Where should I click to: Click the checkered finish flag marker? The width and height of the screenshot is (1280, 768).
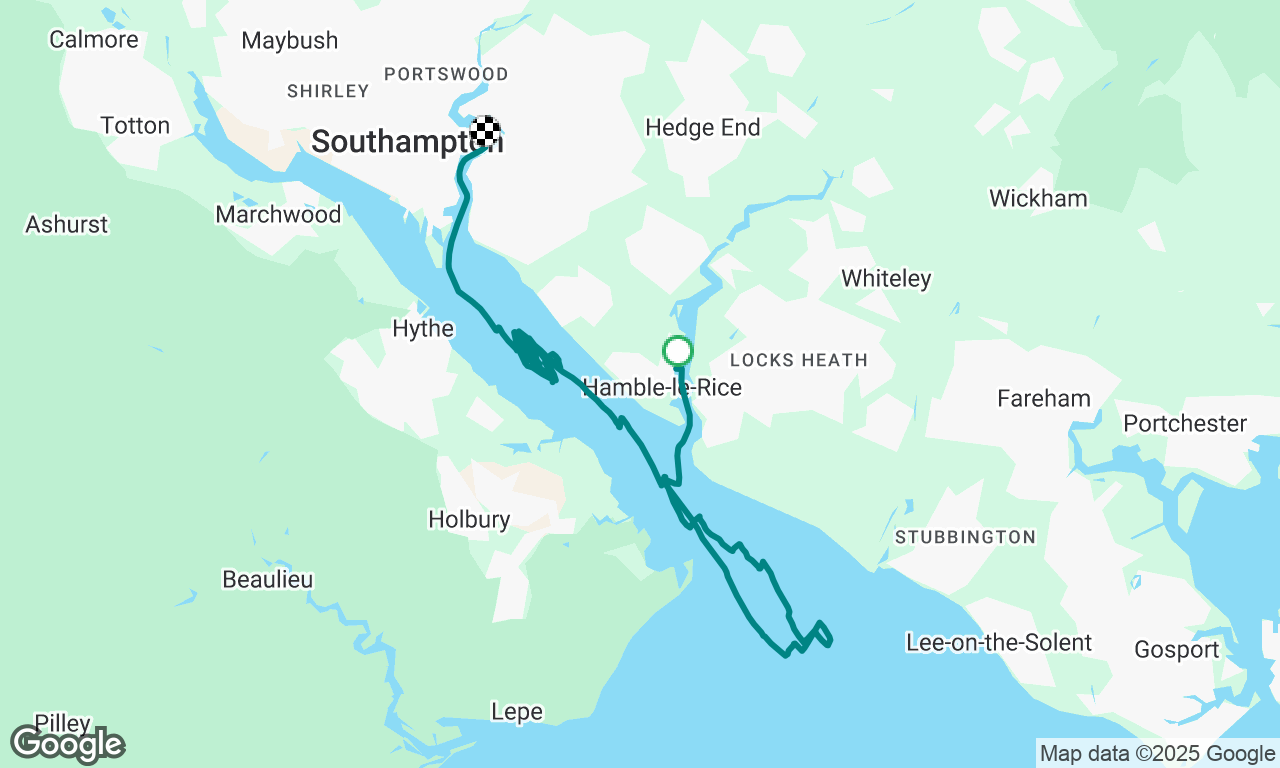[485, 131]
